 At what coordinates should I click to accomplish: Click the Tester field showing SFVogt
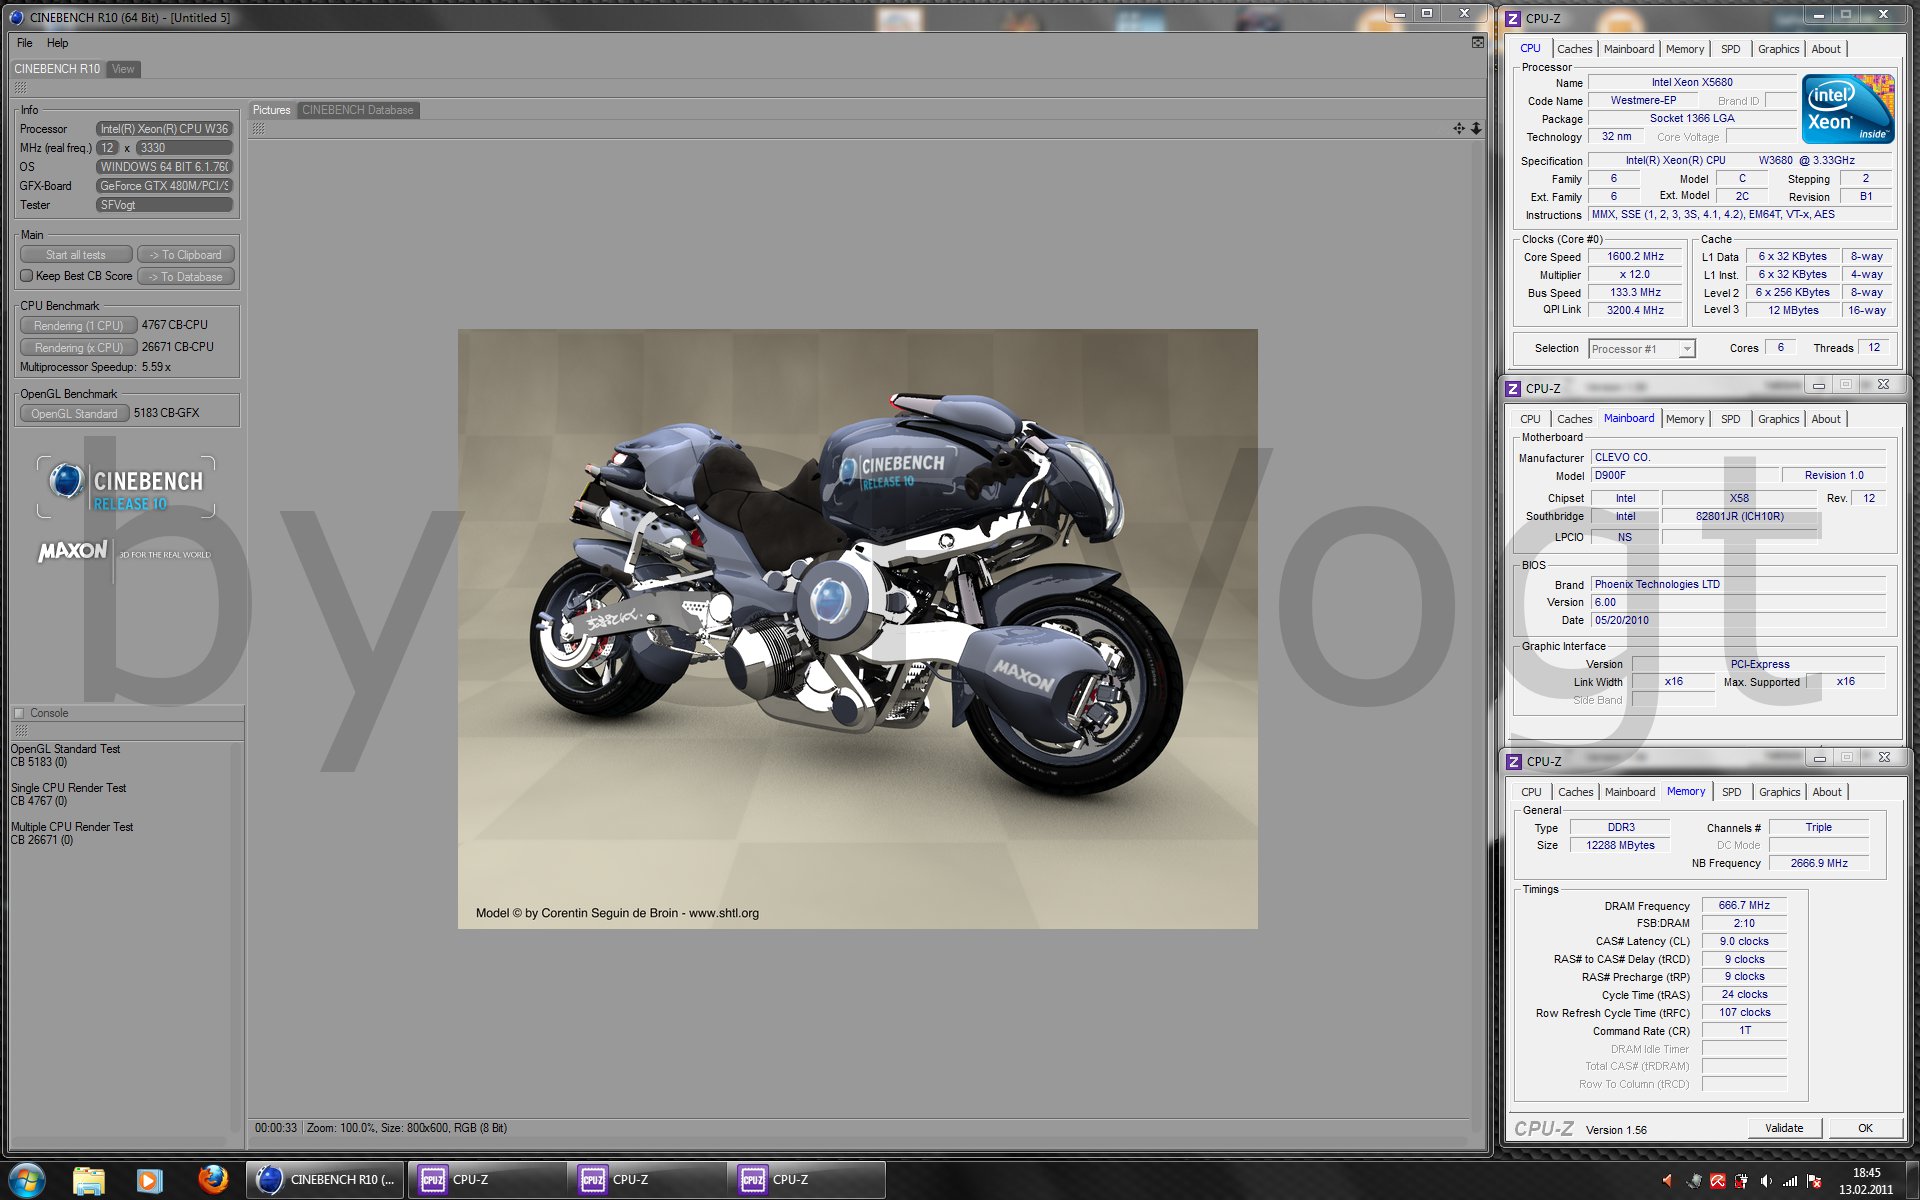point(164,205)
